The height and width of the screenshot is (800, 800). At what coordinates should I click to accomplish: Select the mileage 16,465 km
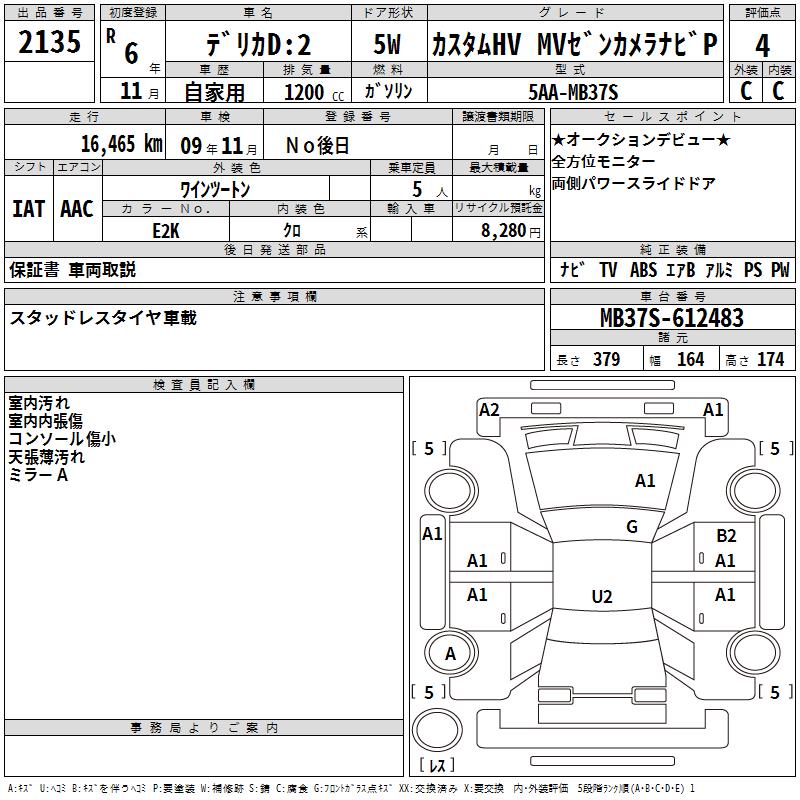pyautogui.click(x=122, y=144)
